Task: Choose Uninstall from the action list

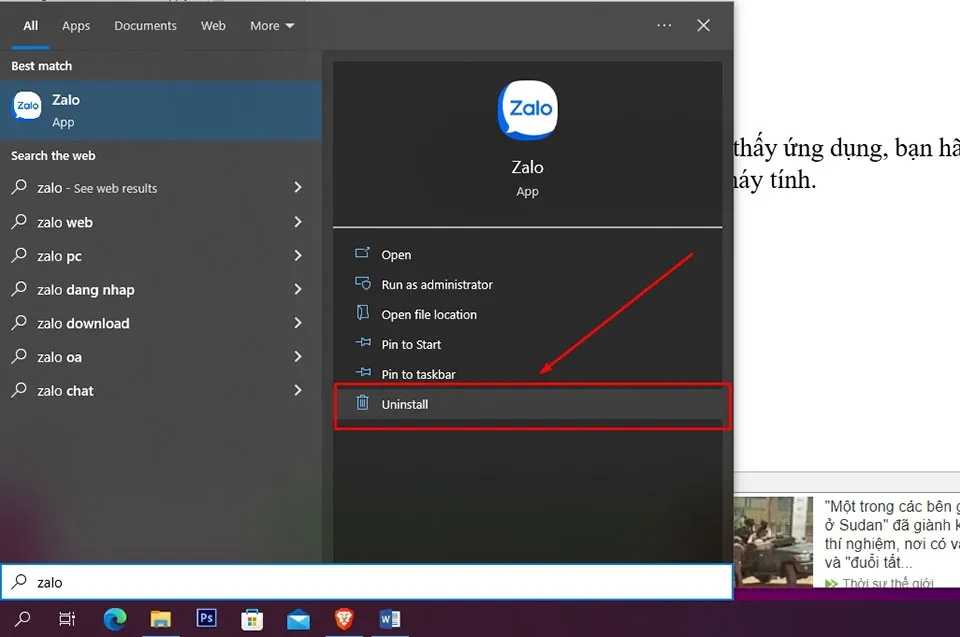Action: pos(406,404)
